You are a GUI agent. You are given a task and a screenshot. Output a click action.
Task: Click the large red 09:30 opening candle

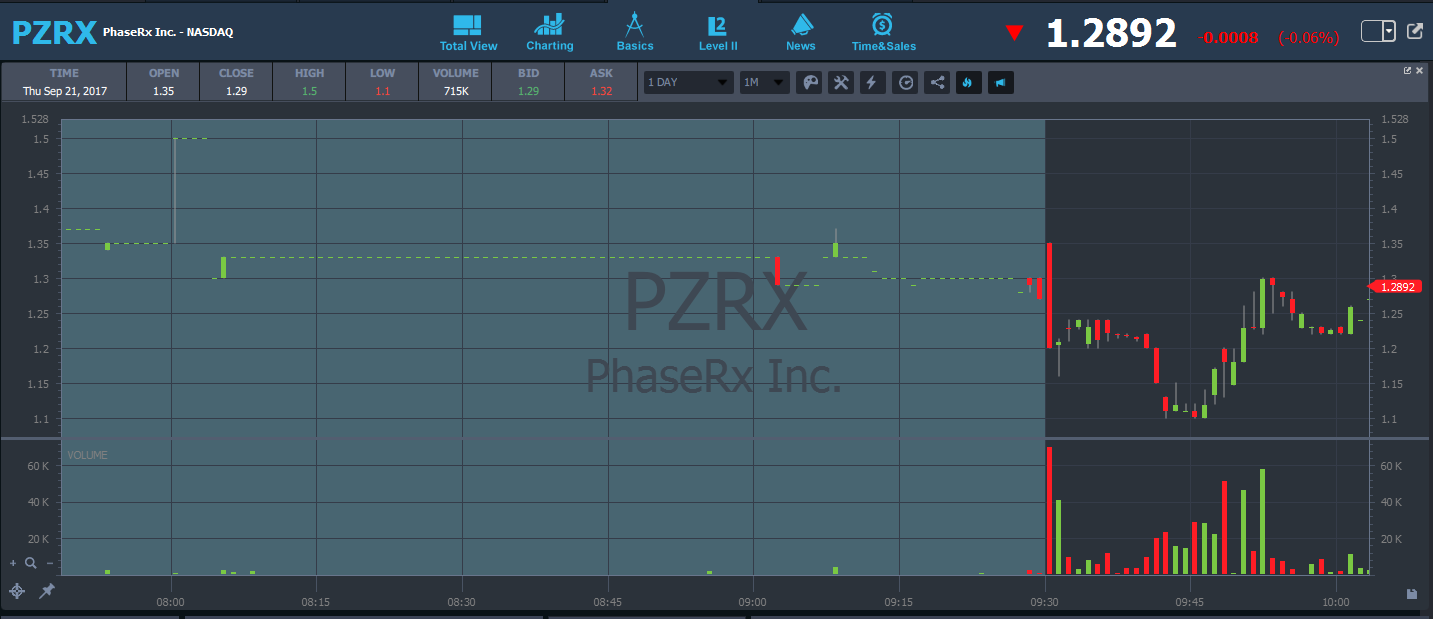(1049, 295)
